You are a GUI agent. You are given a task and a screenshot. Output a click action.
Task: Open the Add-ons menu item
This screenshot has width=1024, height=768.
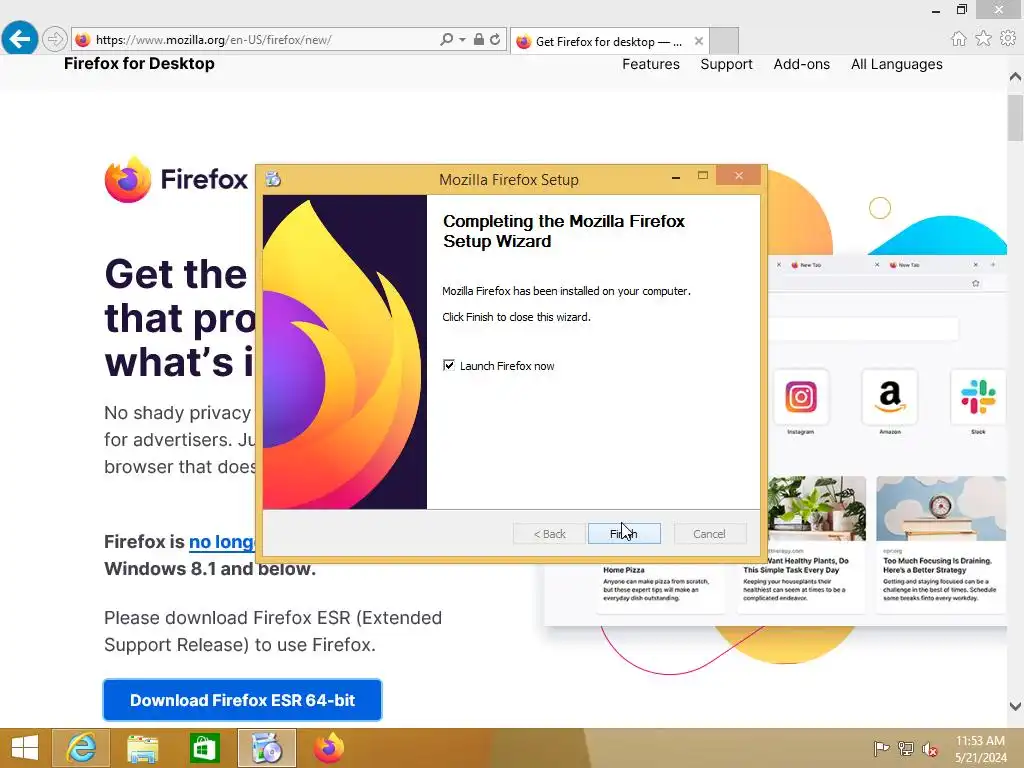[x=801, y=64]
